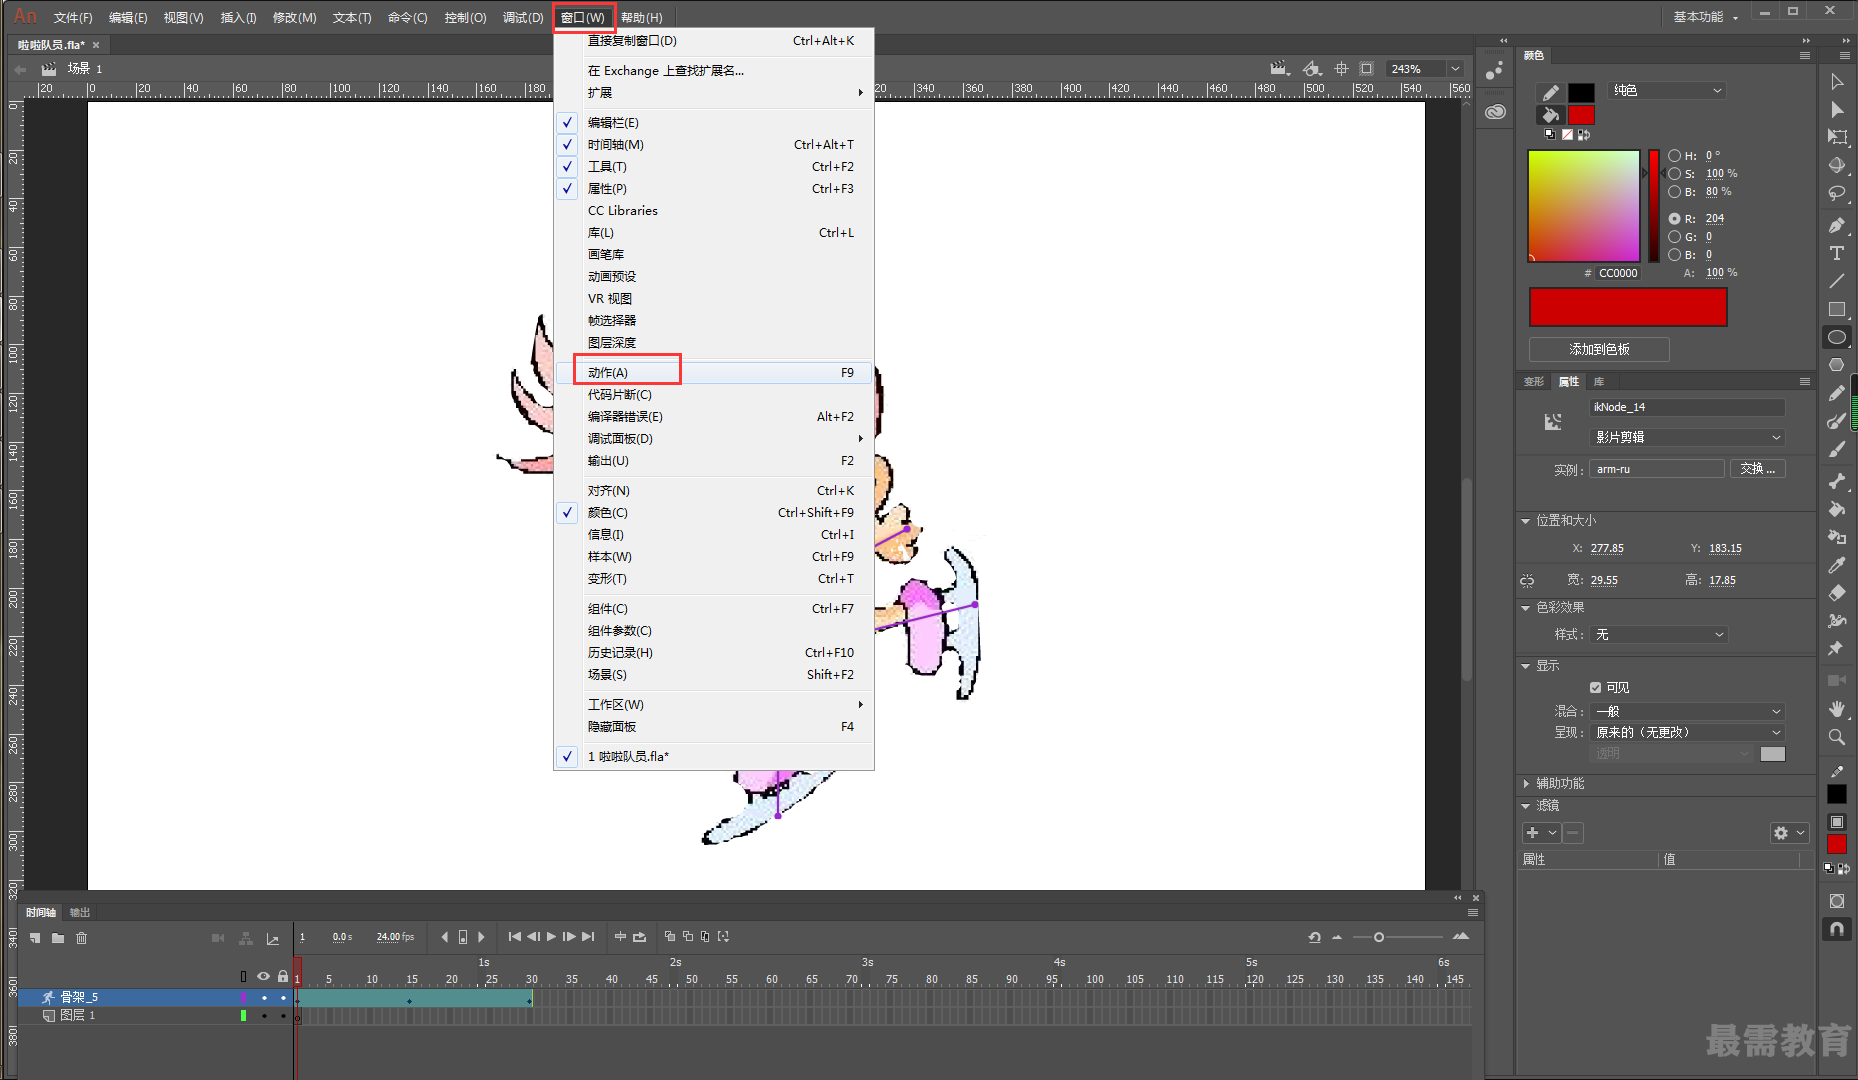Expand the Accessibility section
1858x1080 pixels.
(x=1526, y=783)
